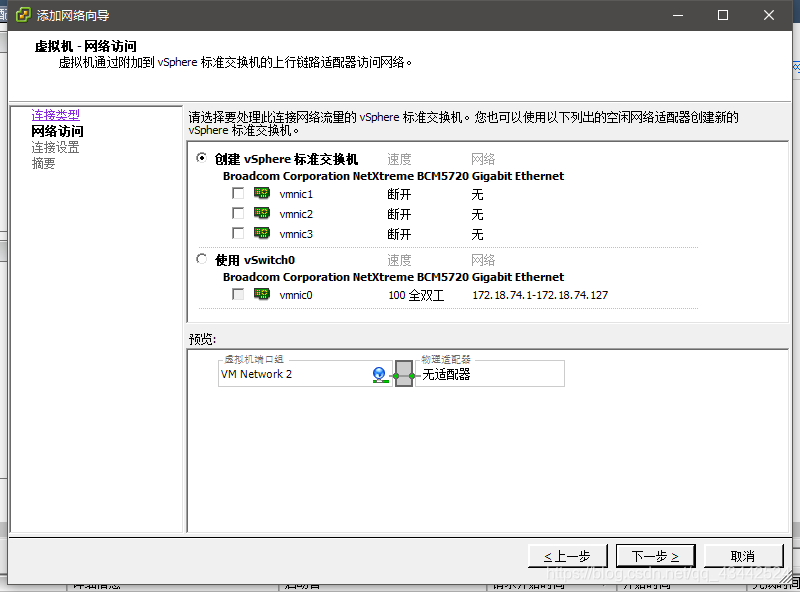Click the 网络 column header in vSwitch0 section
800x592 pixels.
[483, 260]
